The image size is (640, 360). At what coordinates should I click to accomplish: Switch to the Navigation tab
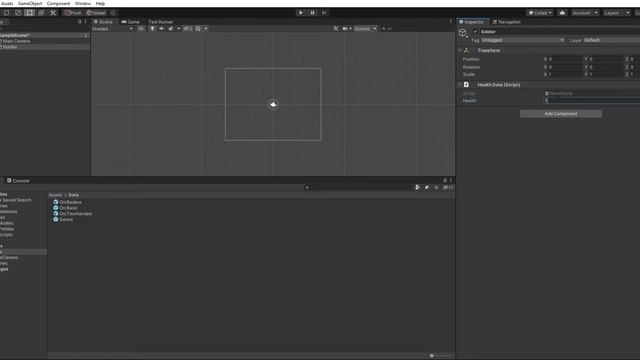point(507,22)
